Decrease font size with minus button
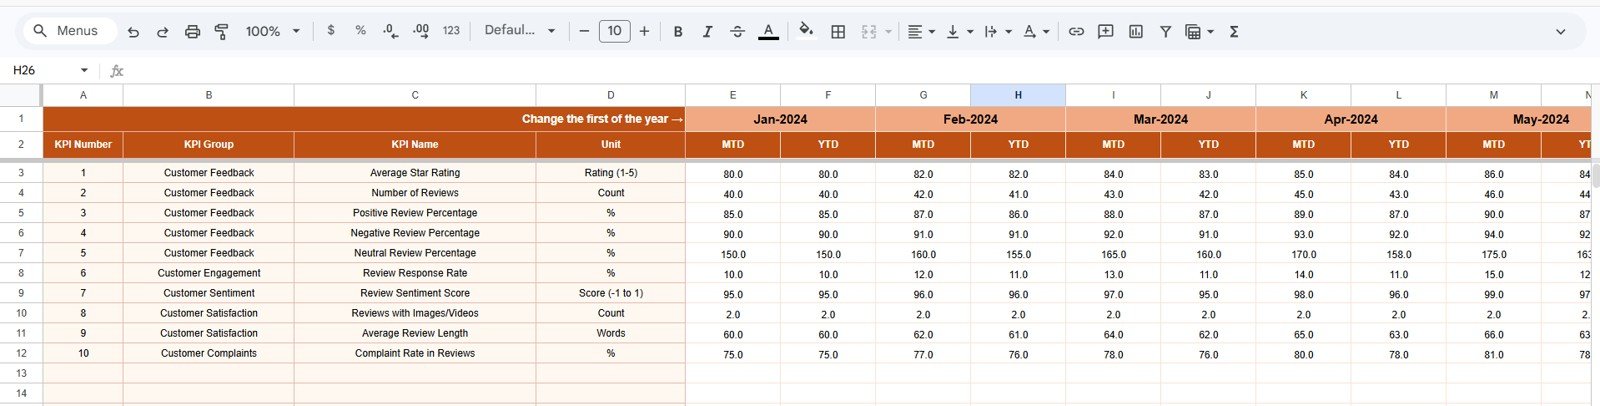 [x=584, y=31]
